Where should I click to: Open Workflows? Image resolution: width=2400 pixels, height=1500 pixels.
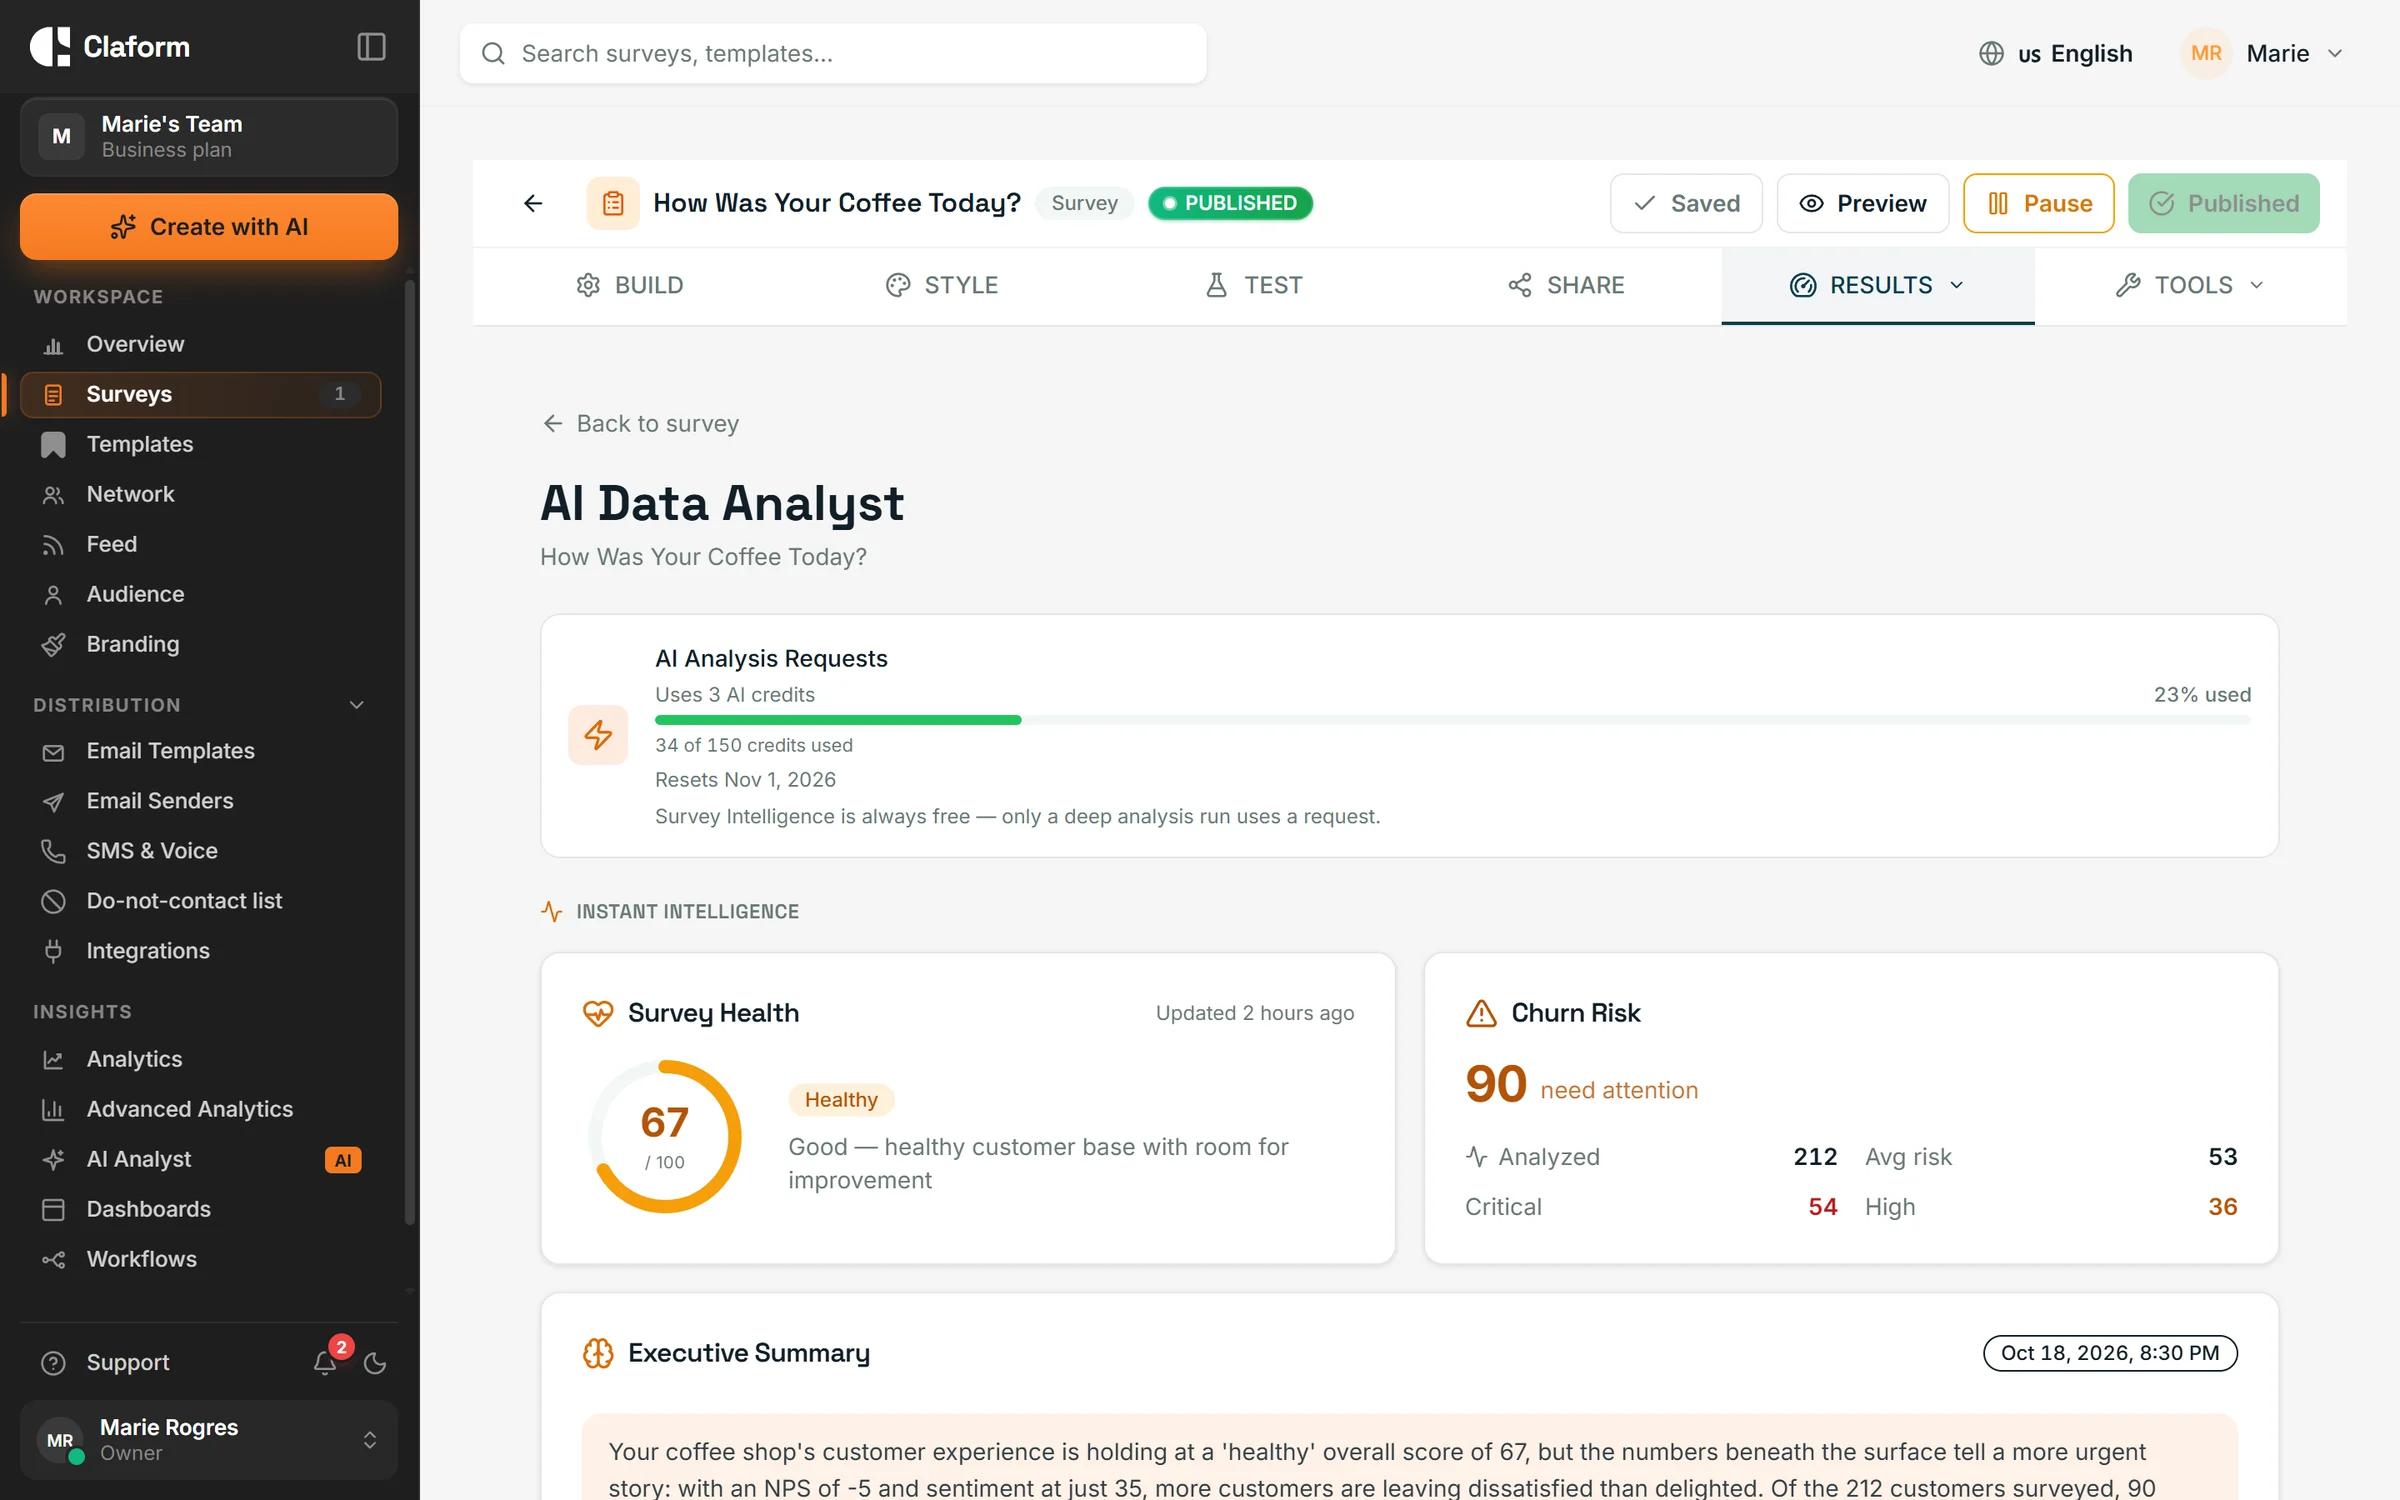(x=200, y=1259)
